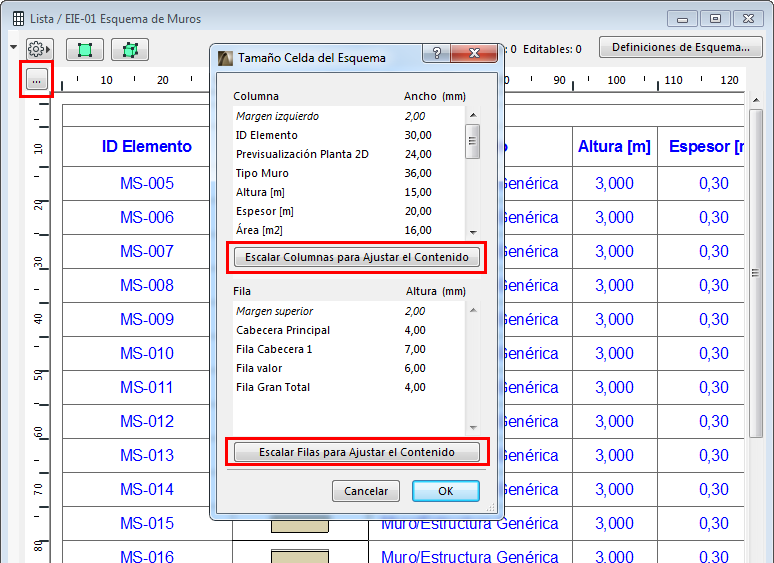Close the Tamaño Celda del Esquema dialog
The height and width of the screenshot is (563, 774).
tap(474, 53)
